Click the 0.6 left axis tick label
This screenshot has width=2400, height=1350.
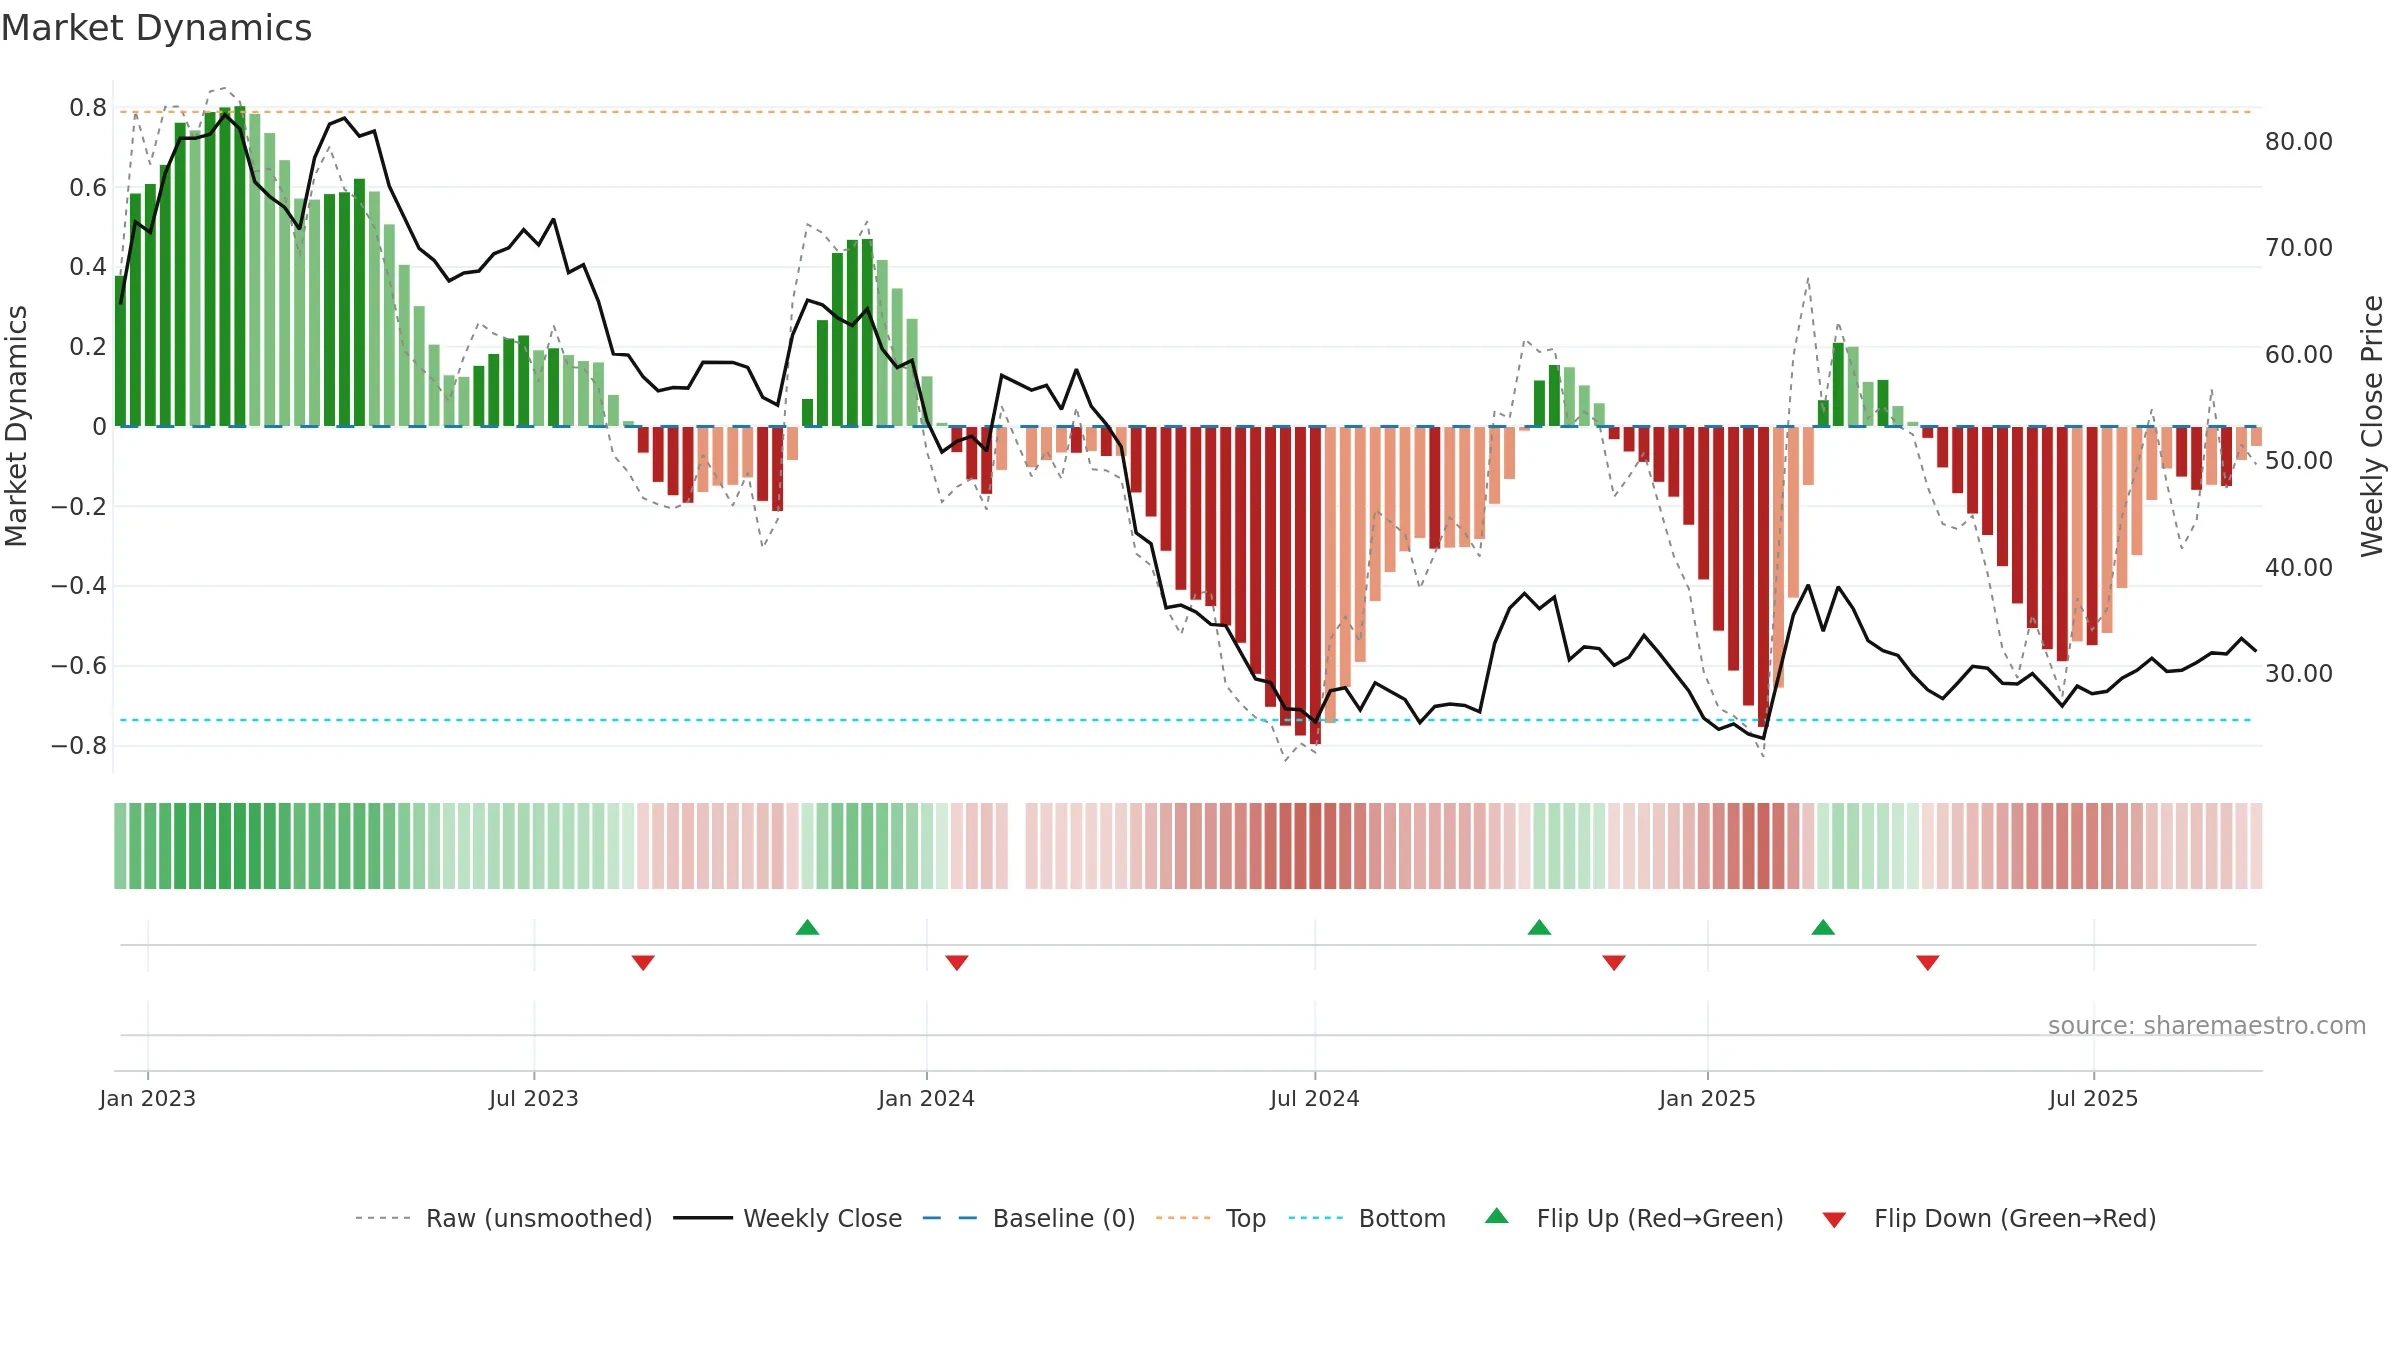pyautogui.click(x=88, y=187)
